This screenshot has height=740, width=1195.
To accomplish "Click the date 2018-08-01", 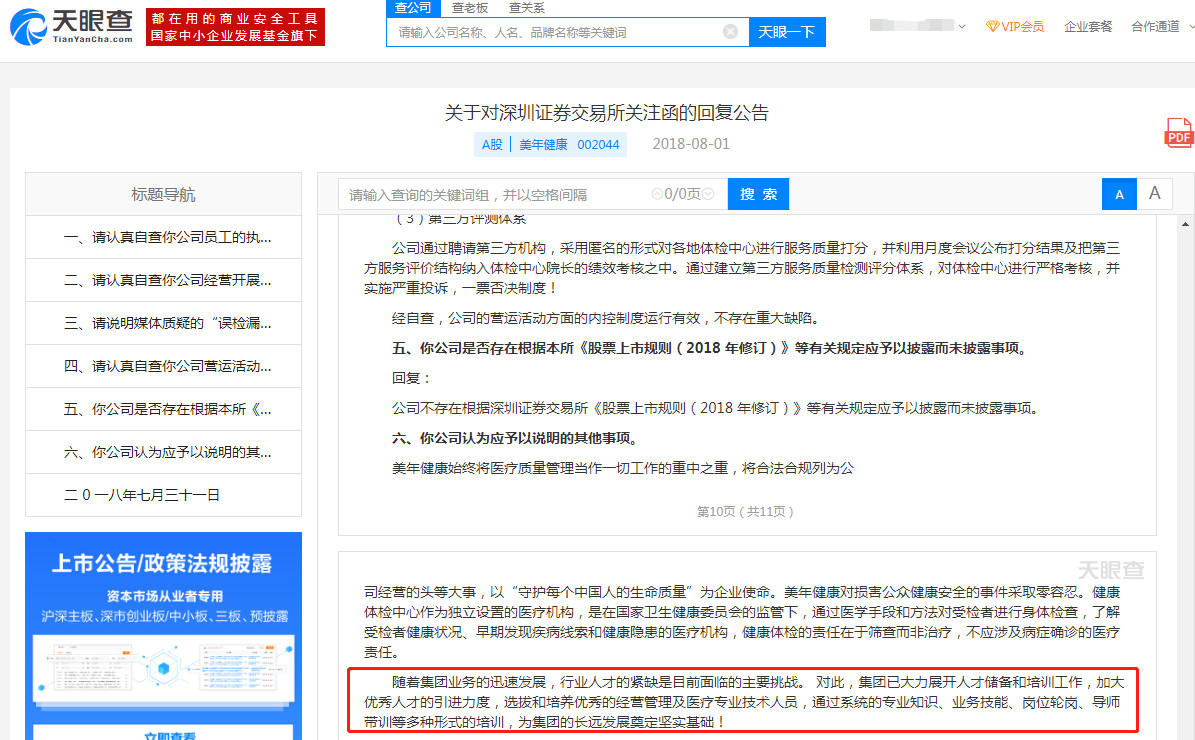I will coord(691,144).
